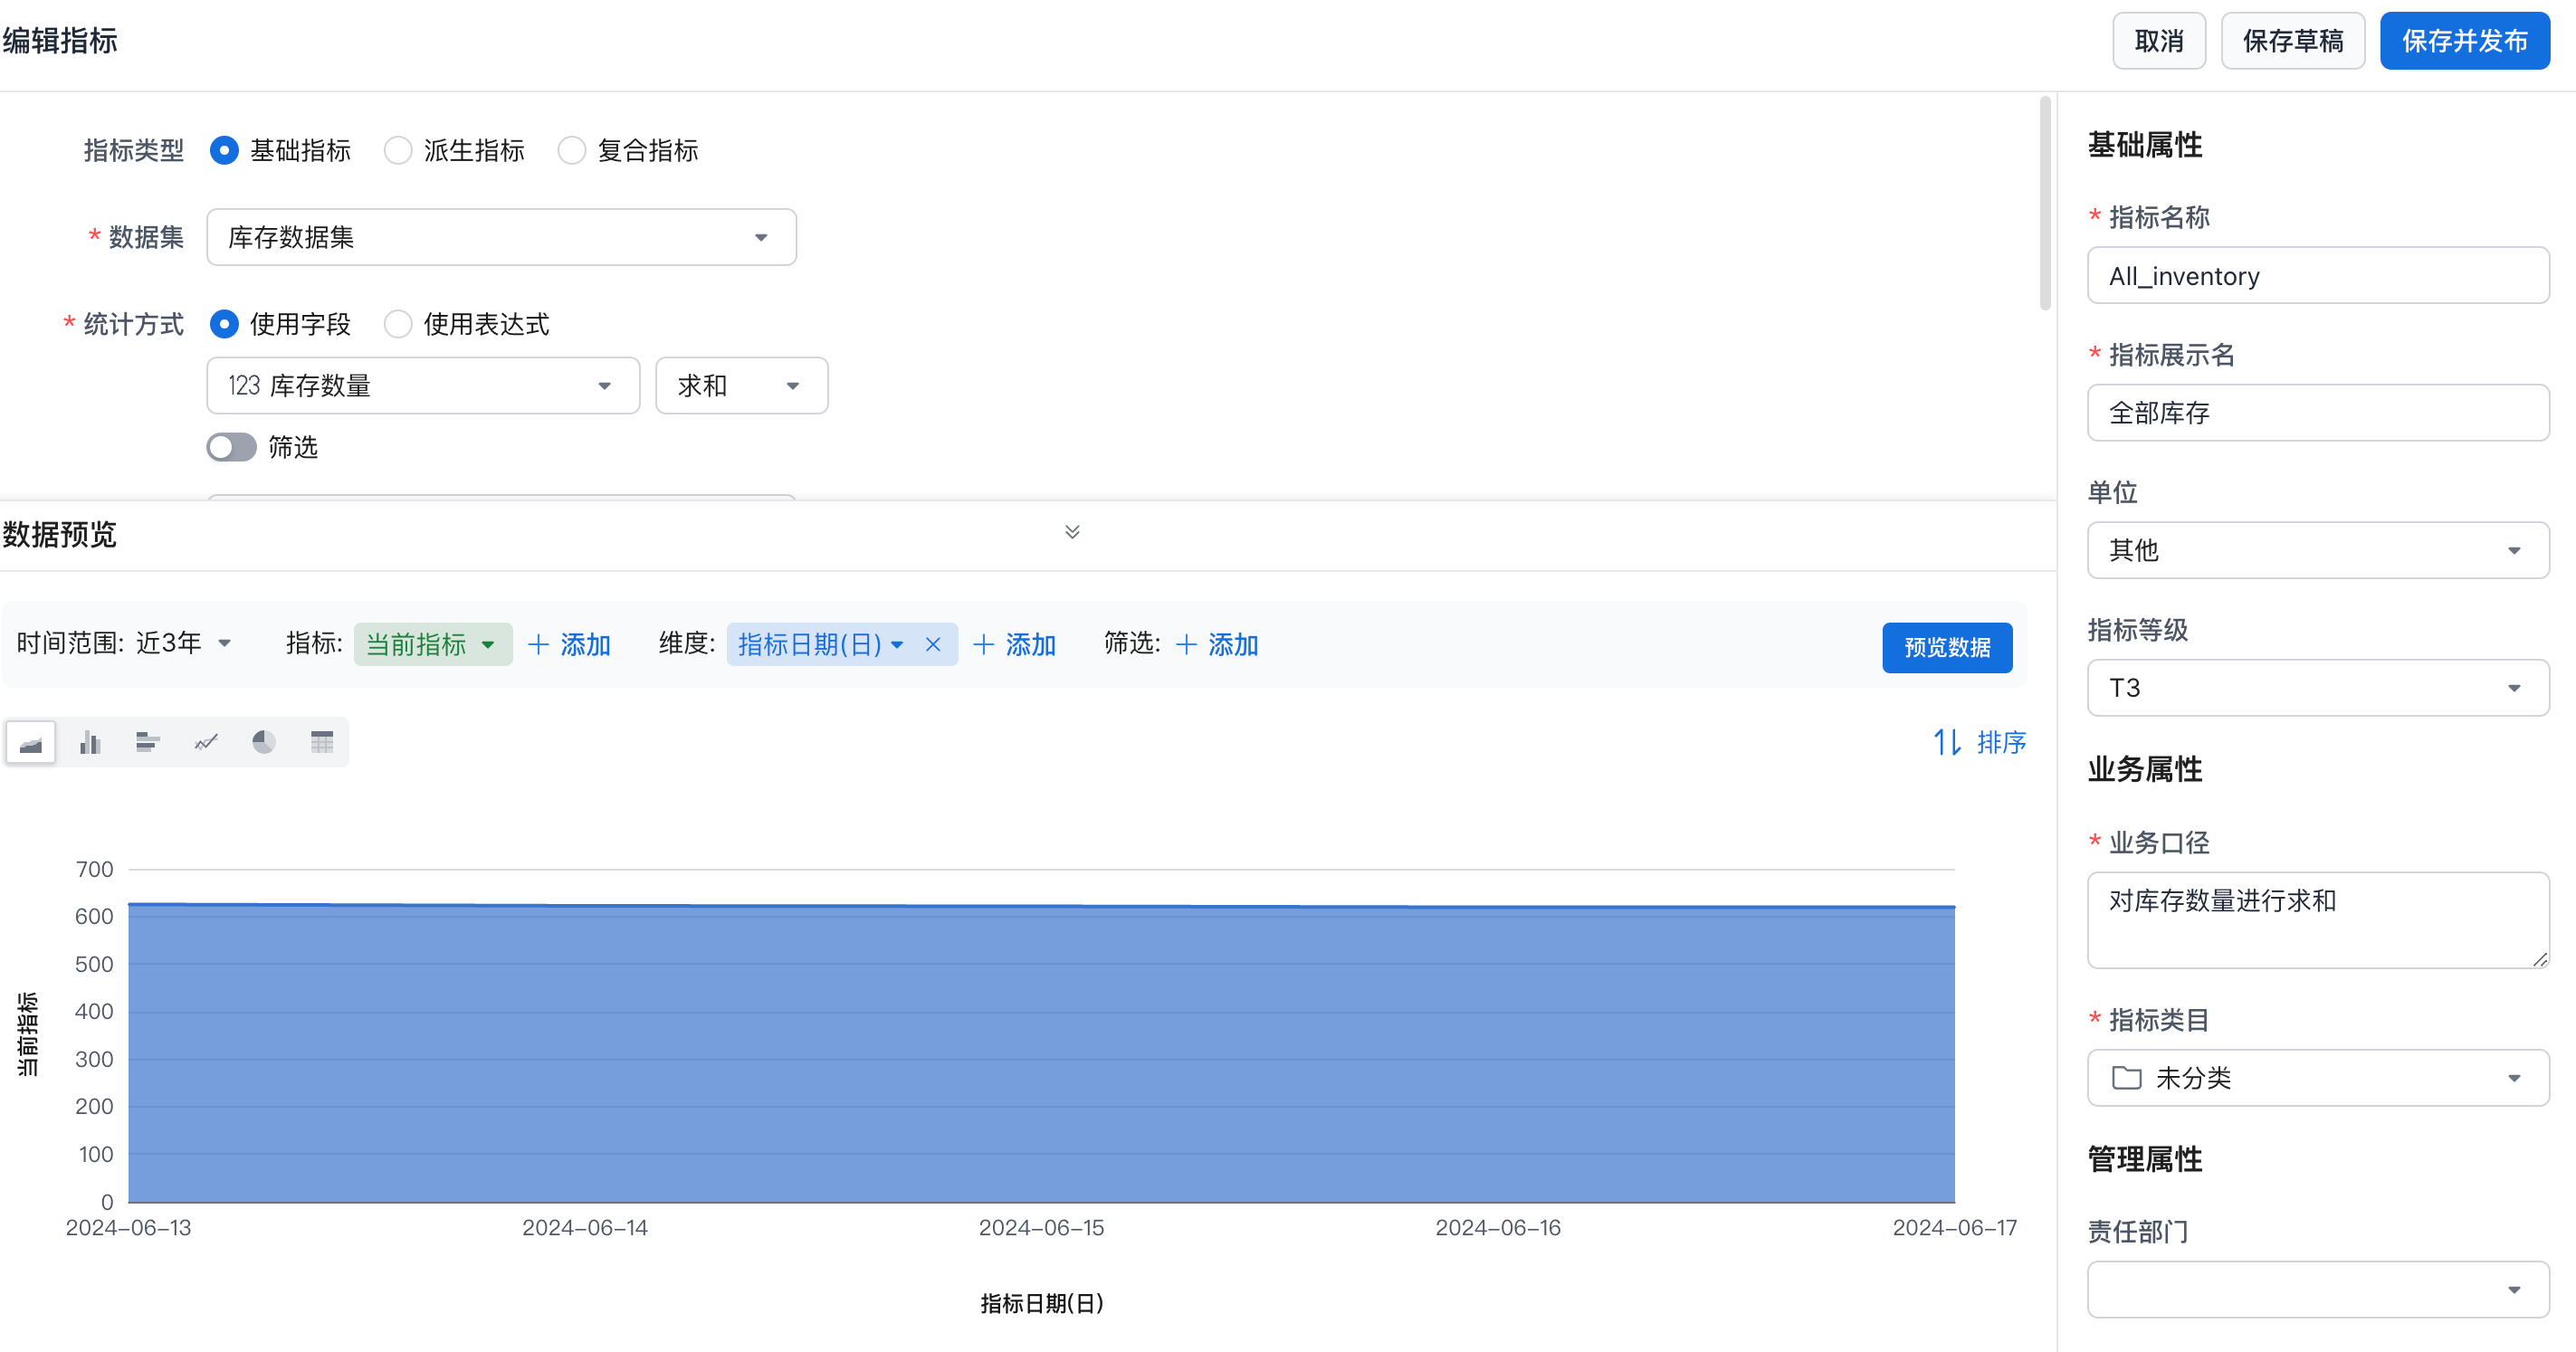Switch to horizontal bar chart view
Viewport: 2576px width, 1352px height.
pos(147,742)
